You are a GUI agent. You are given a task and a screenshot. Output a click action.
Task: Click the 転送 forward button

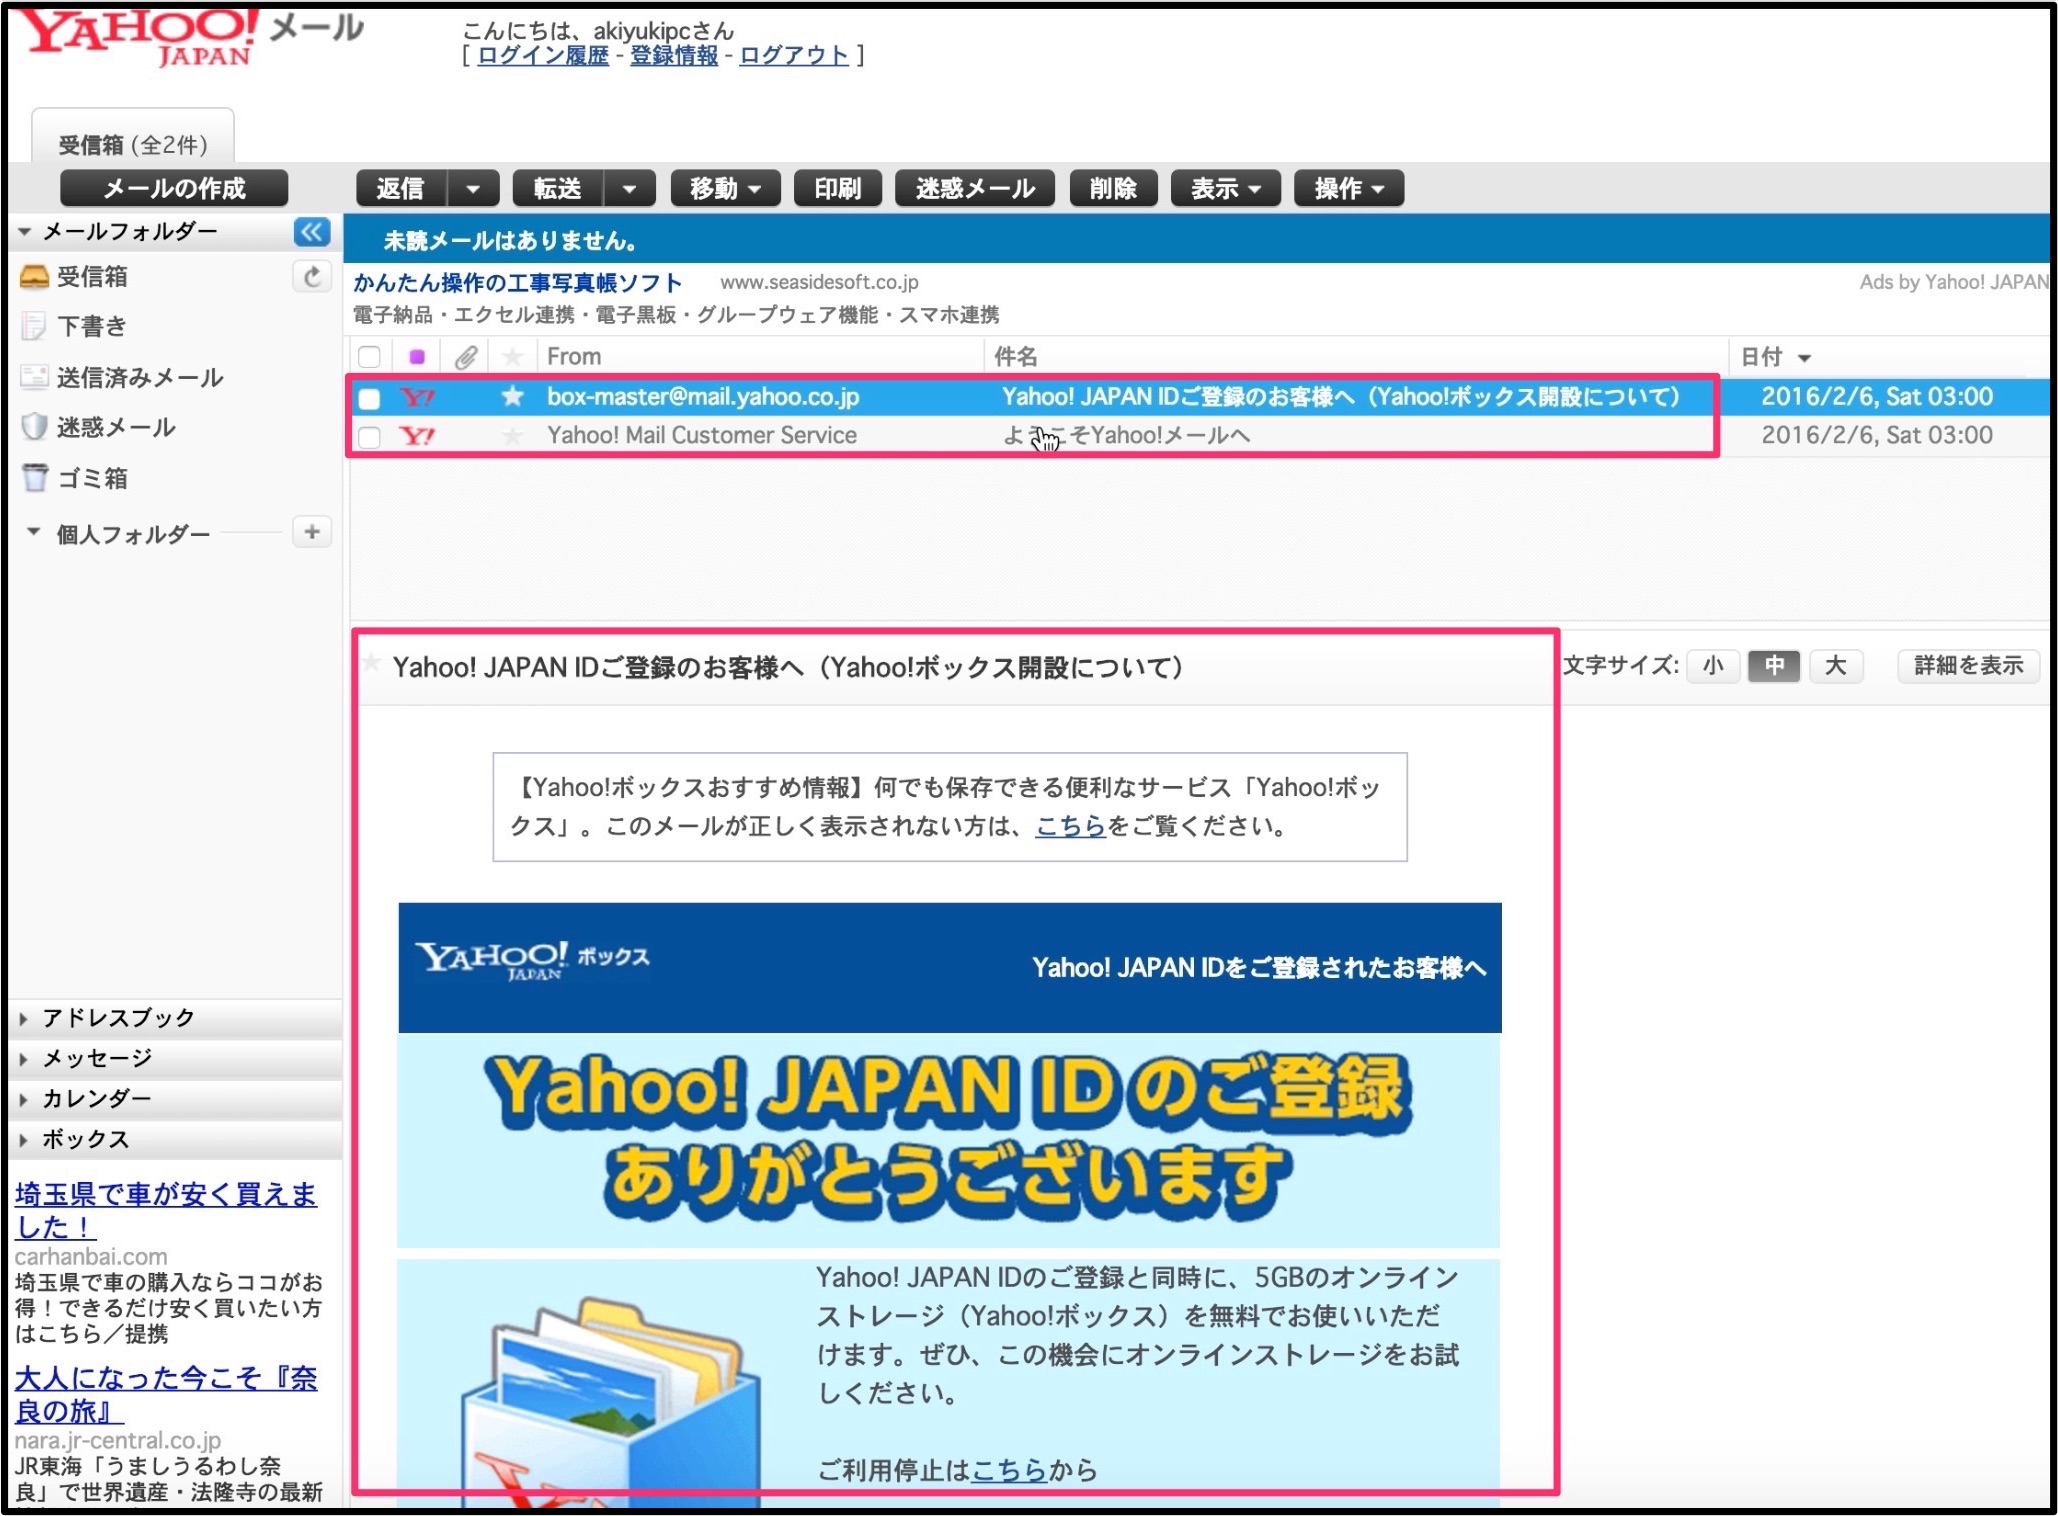pos(557,188)
